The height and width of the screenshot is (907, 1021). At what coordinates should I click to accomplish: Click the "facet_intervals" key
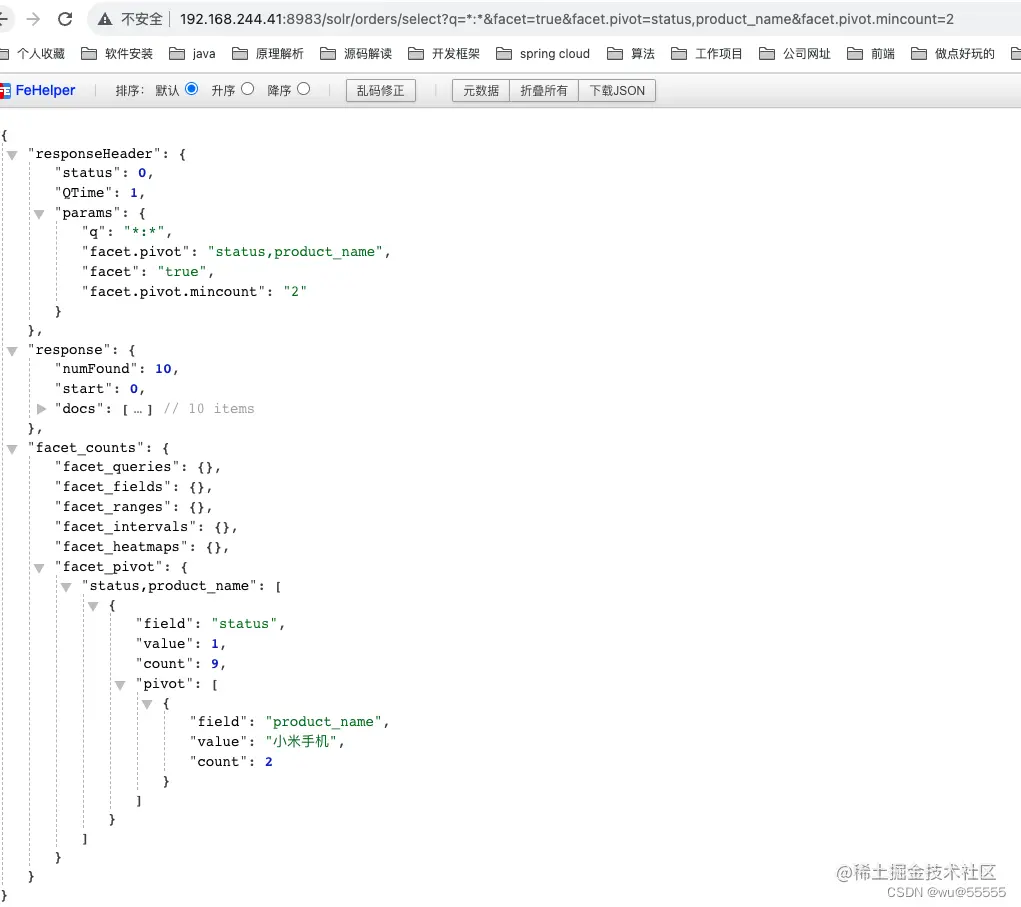pos(125,527)
